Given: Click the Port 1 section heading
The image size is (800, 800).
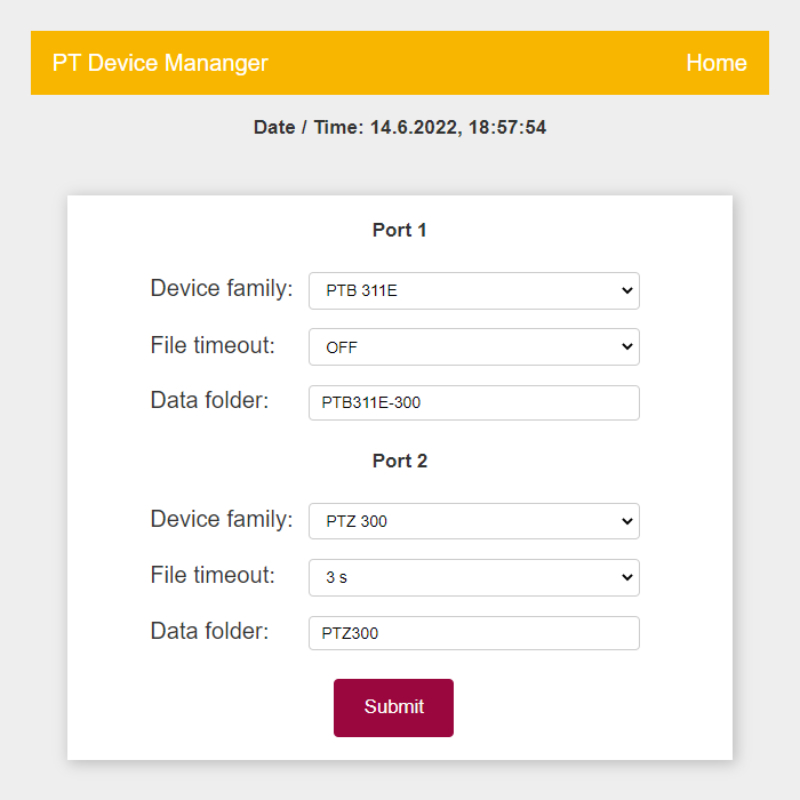Looking at the screenshot, I should coord(400,230).
